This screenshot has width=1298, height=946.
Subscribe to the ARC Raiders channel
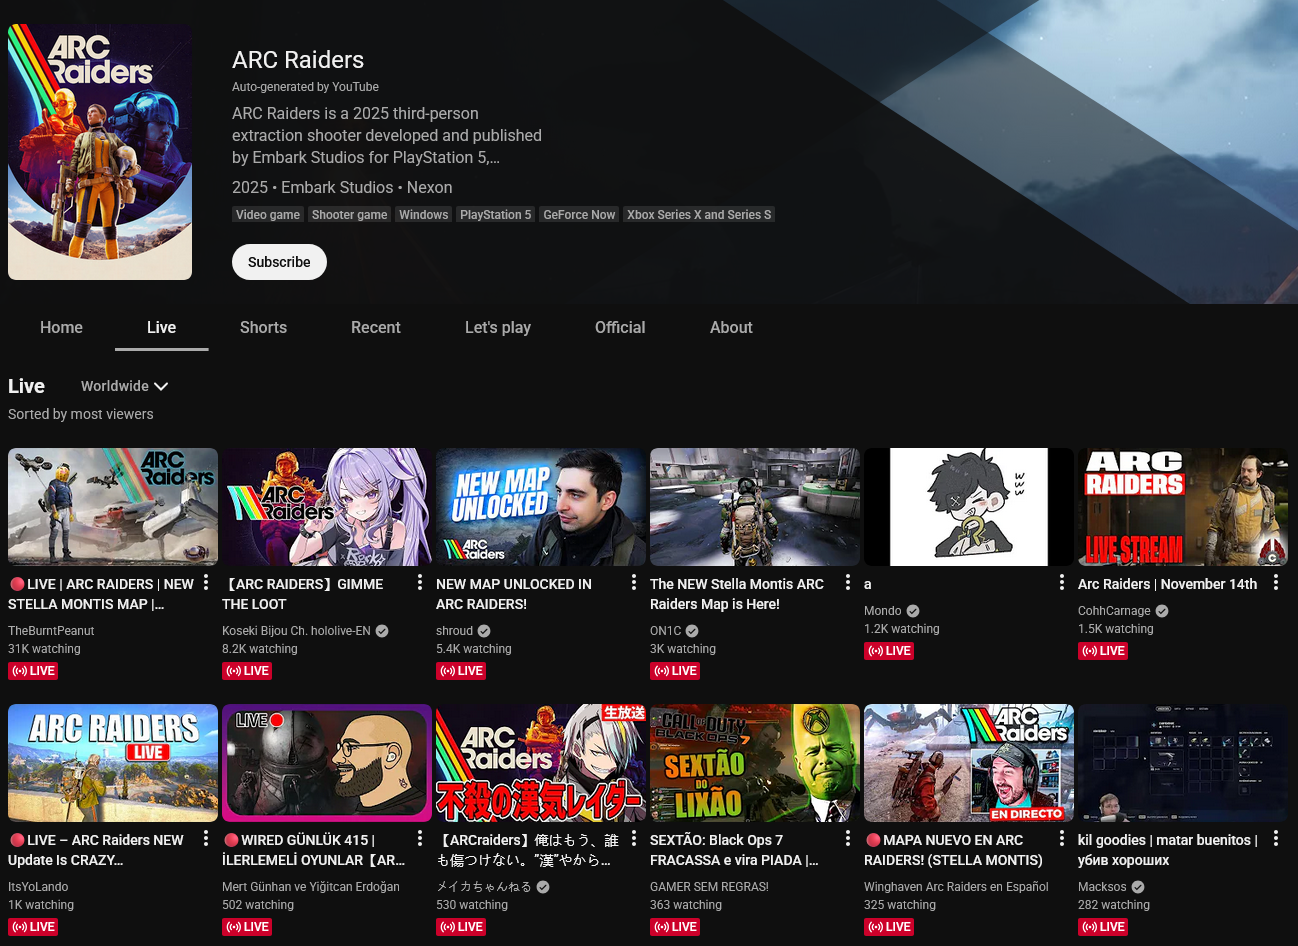pyautogui.click(x=279, y=262)
